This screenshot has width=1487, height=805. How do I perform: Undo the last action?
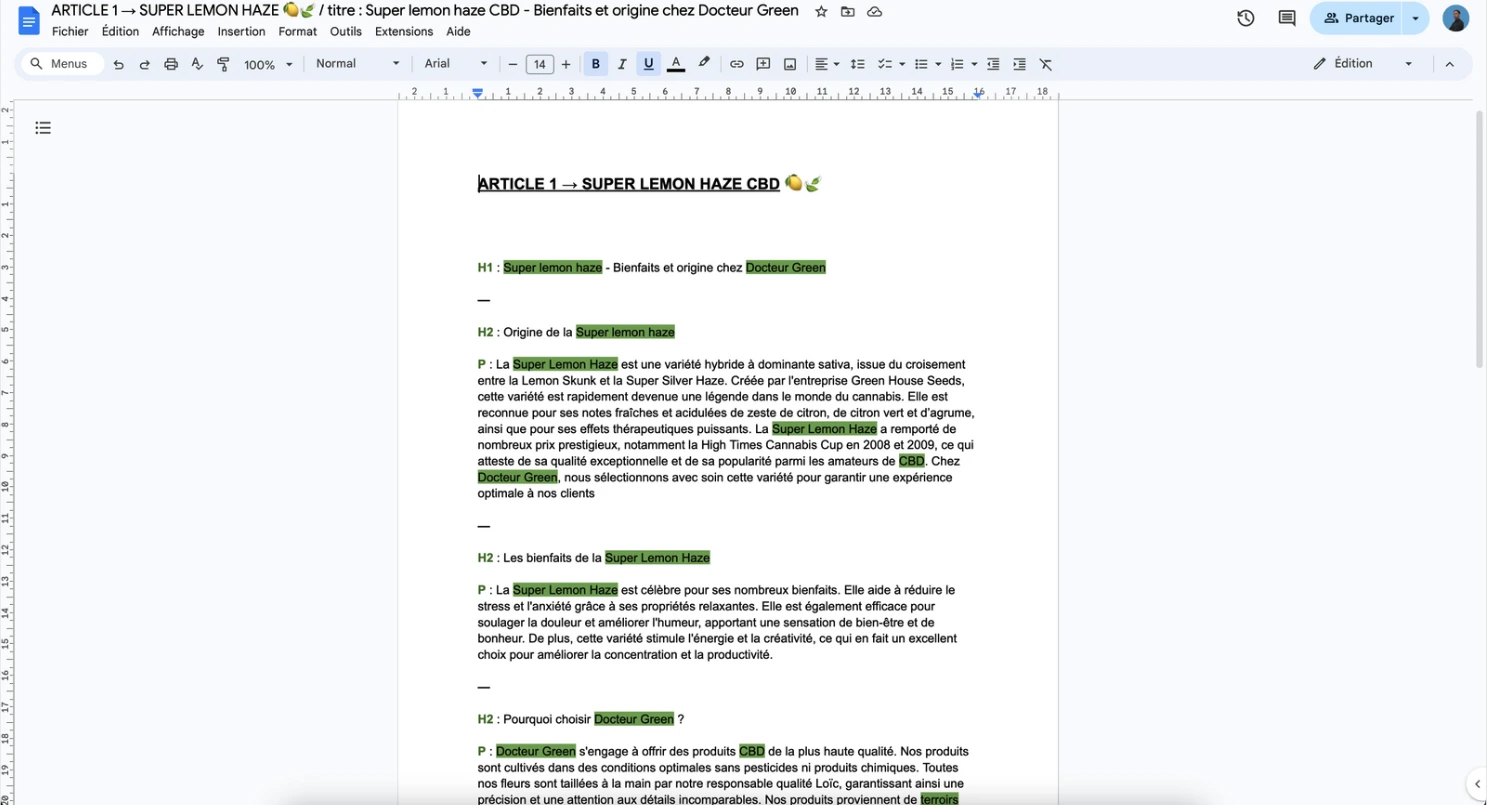[x=118, y=64]
